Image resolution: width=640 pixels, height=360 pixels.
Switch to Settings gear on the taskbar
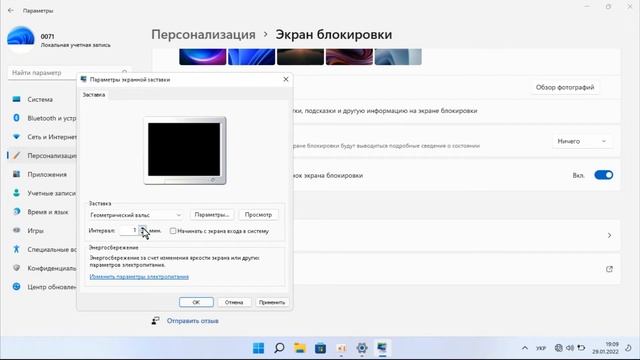[362, 348]
